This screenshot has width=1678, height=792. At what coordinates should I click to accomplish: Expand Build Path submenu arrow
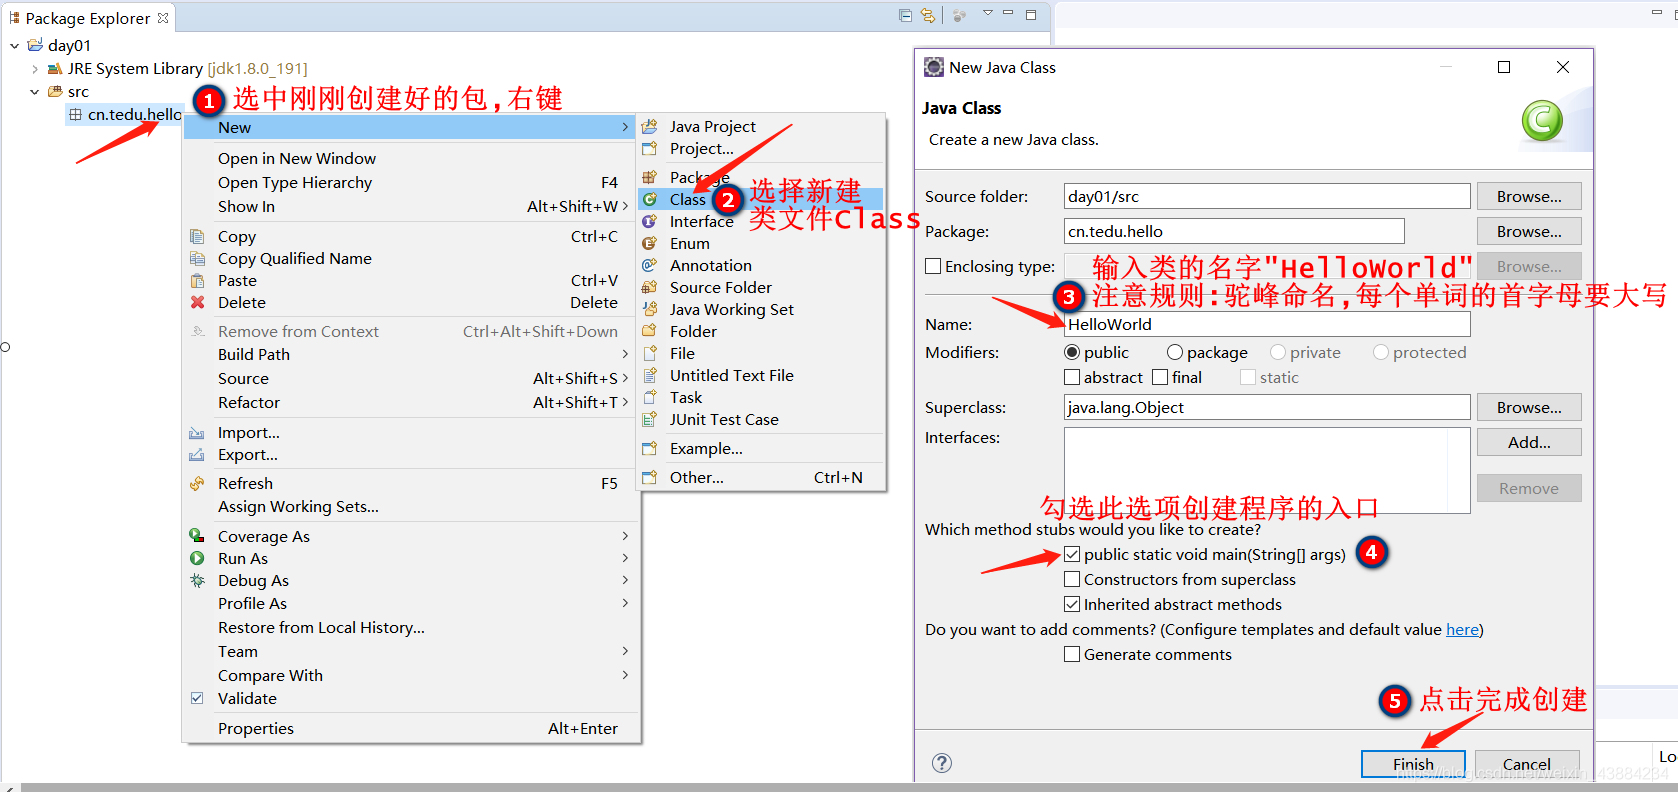(x=626, y=354)
